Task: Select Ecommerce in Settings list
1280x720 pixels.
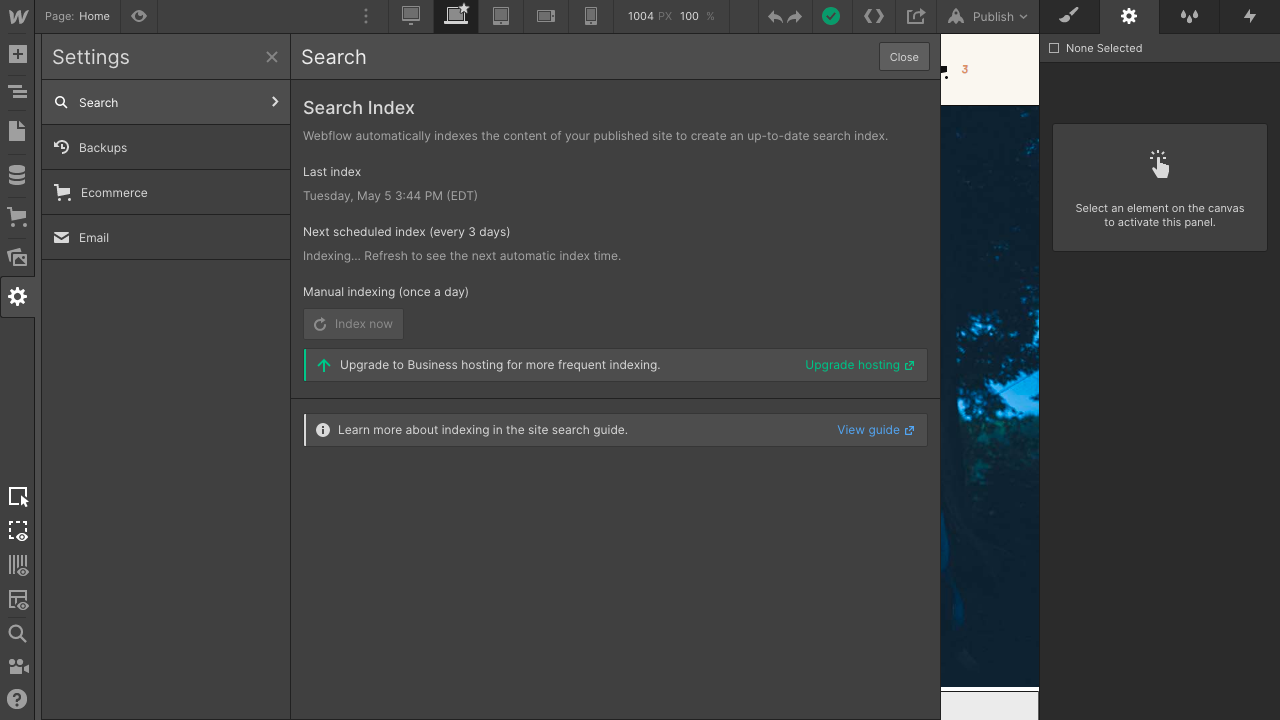Action: pyautogui.click(x=166, y=192)
